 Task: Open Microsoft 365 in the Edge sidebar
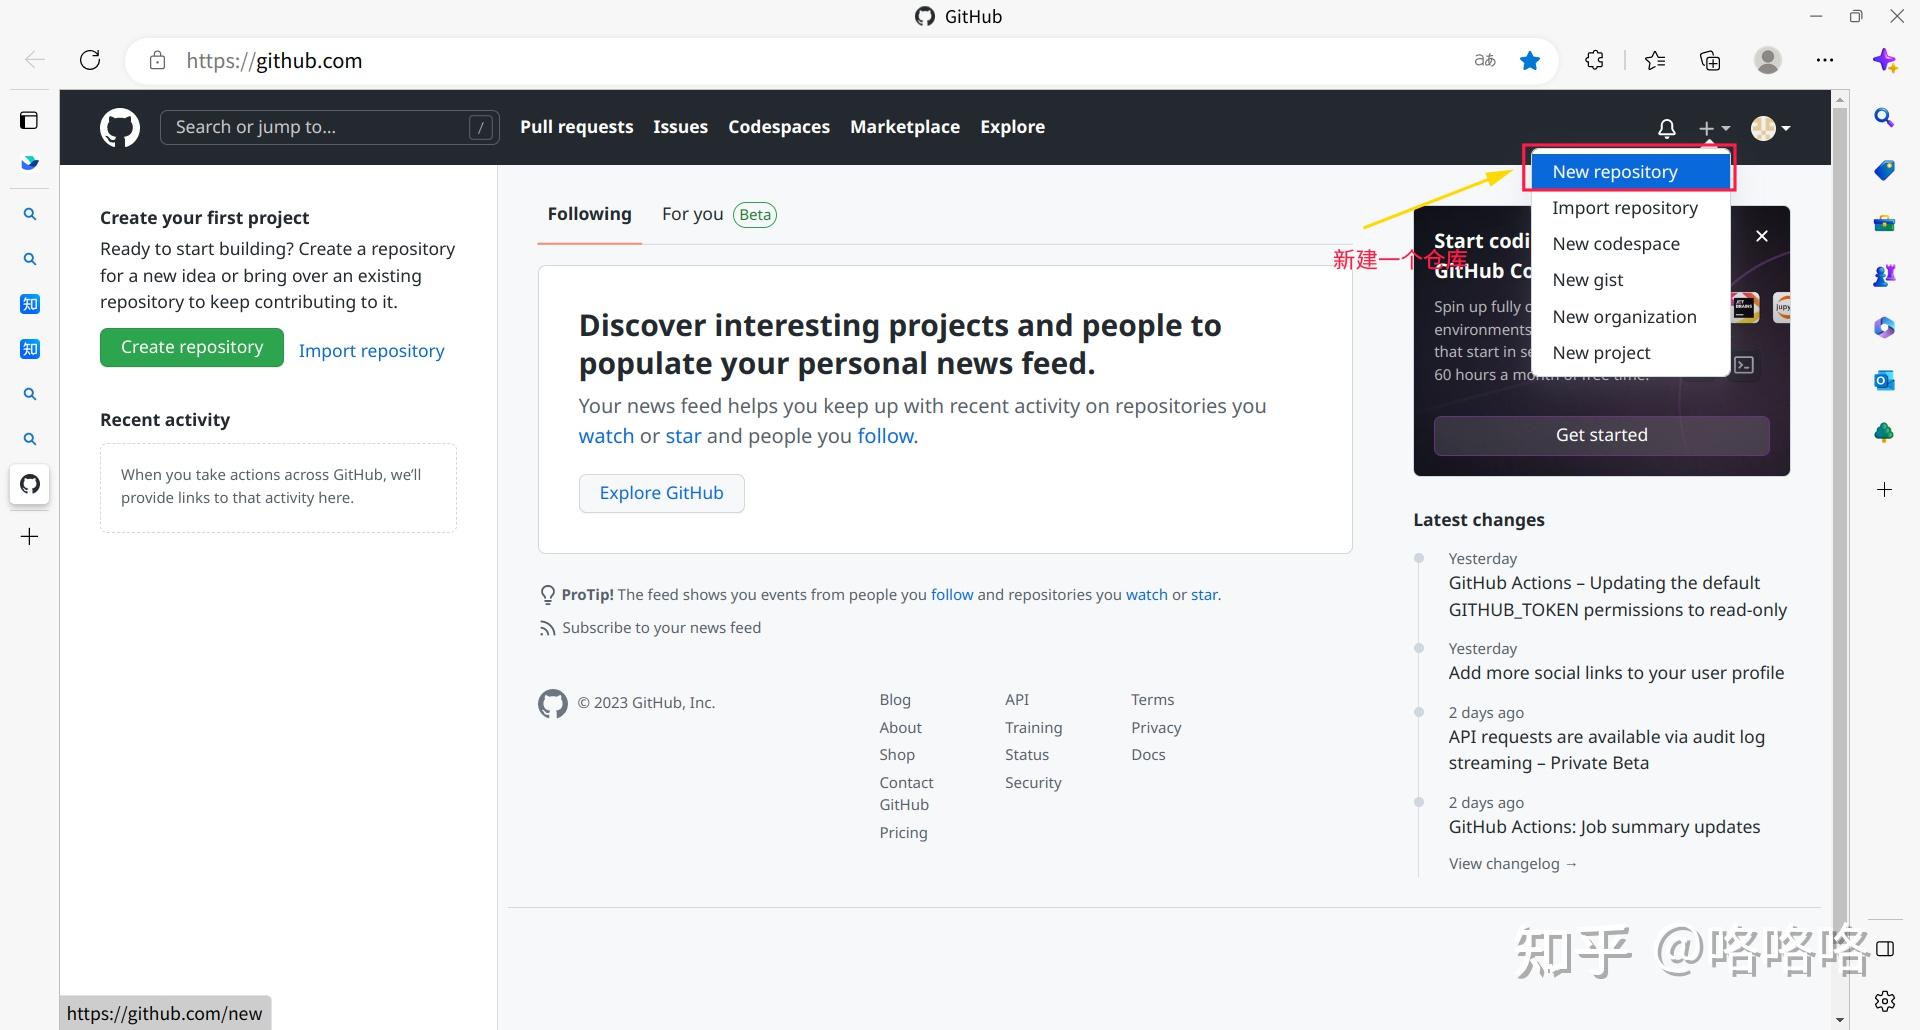1885,327
